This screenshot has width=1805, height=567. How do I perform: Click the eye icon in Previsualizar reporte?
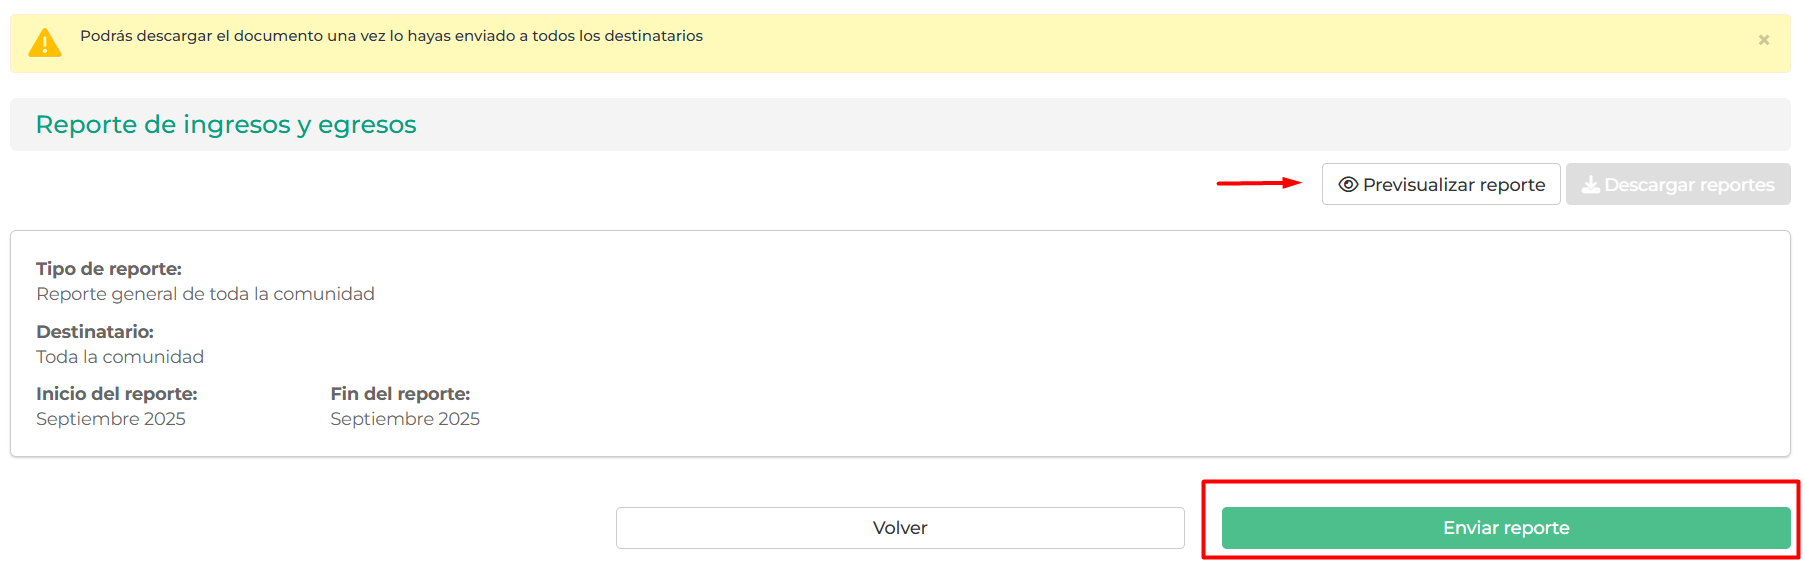click(x=1348, y=184)
